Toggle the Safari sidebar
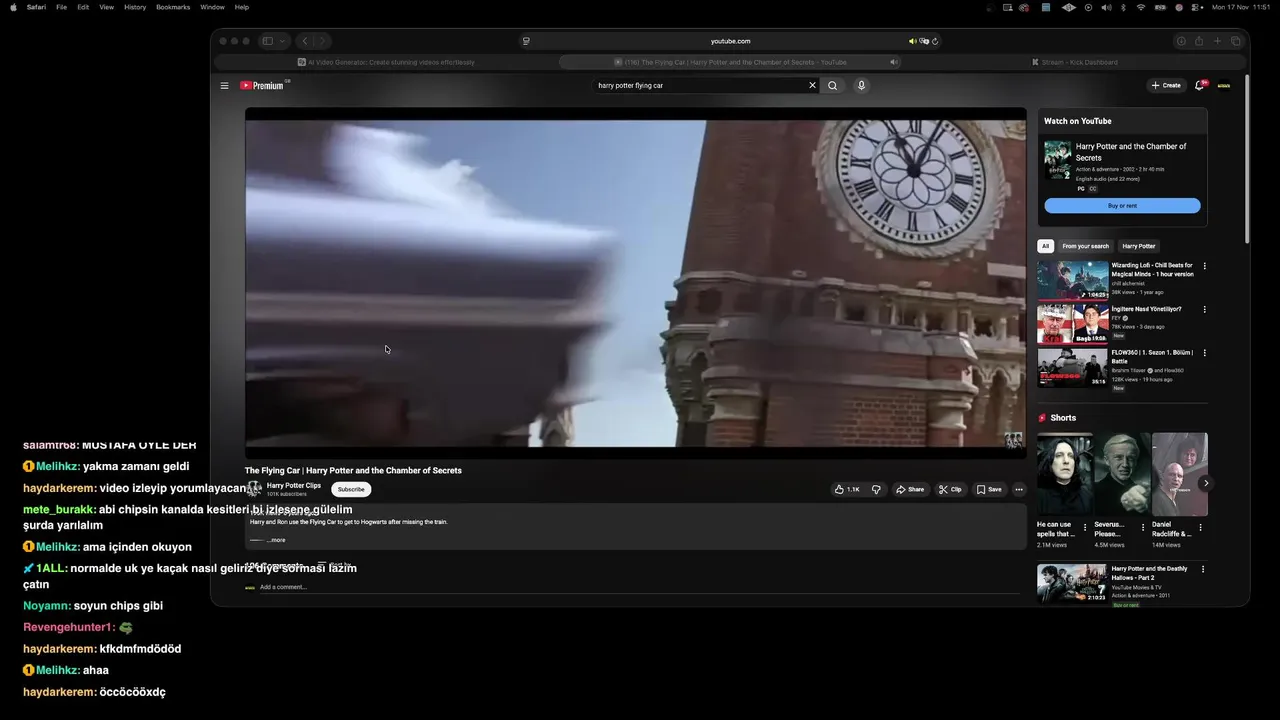The image size is (1280, 720). pos(267,41)
